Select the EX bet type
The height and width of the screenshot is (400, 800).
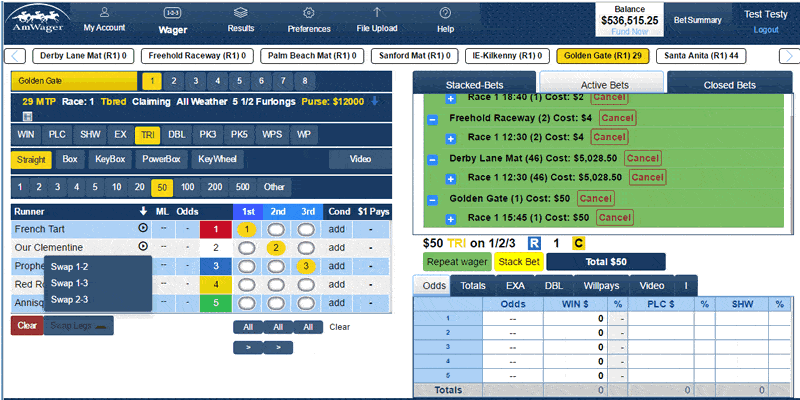[120, 135]
